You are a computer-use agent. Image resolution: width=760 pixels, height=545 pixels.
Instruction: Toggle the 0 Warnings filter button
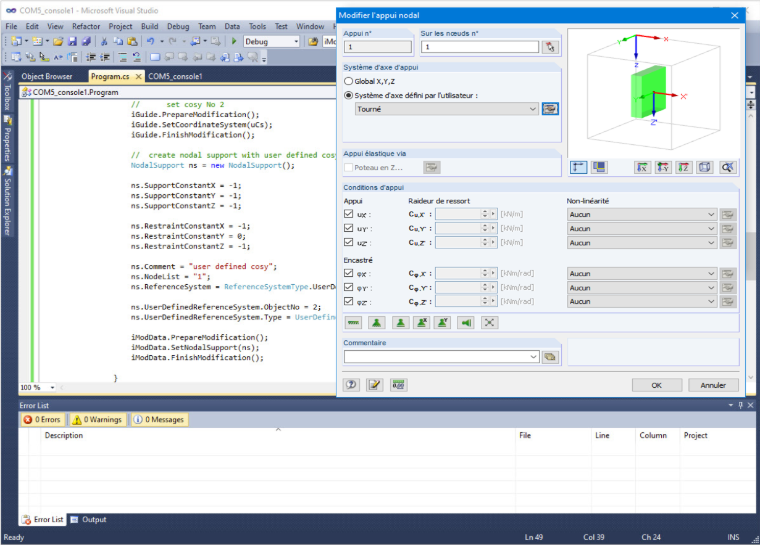(97, 419)
